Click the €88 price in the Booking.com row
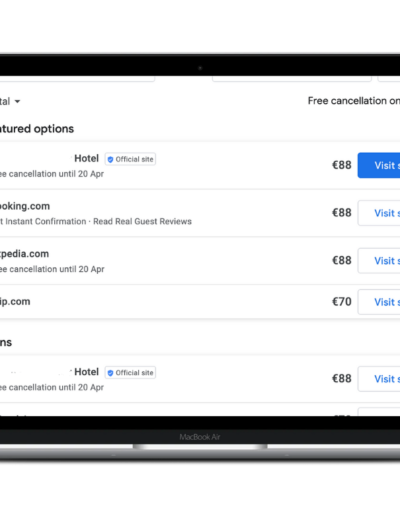 pos(342,213)
